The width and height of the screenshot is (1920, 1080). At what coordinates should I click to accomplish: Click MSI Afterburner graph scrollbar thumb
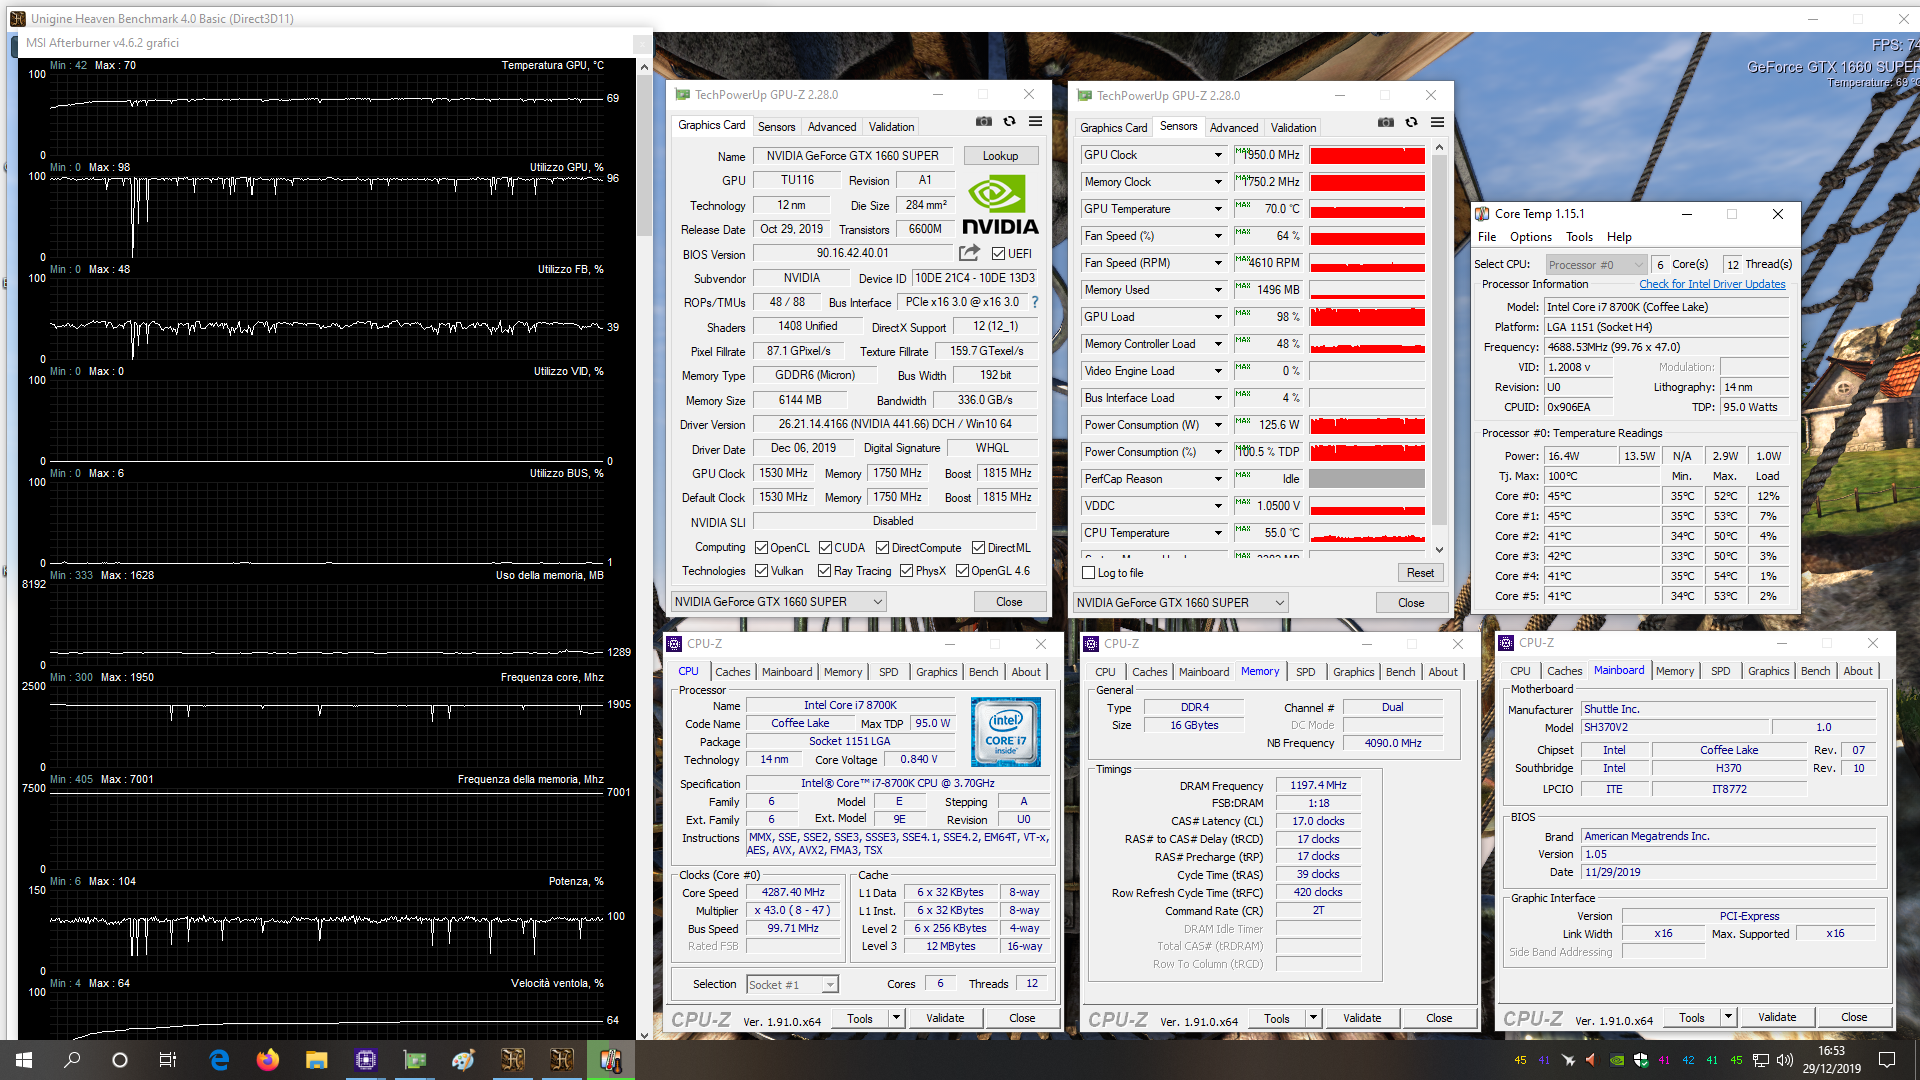click(644, 157)
